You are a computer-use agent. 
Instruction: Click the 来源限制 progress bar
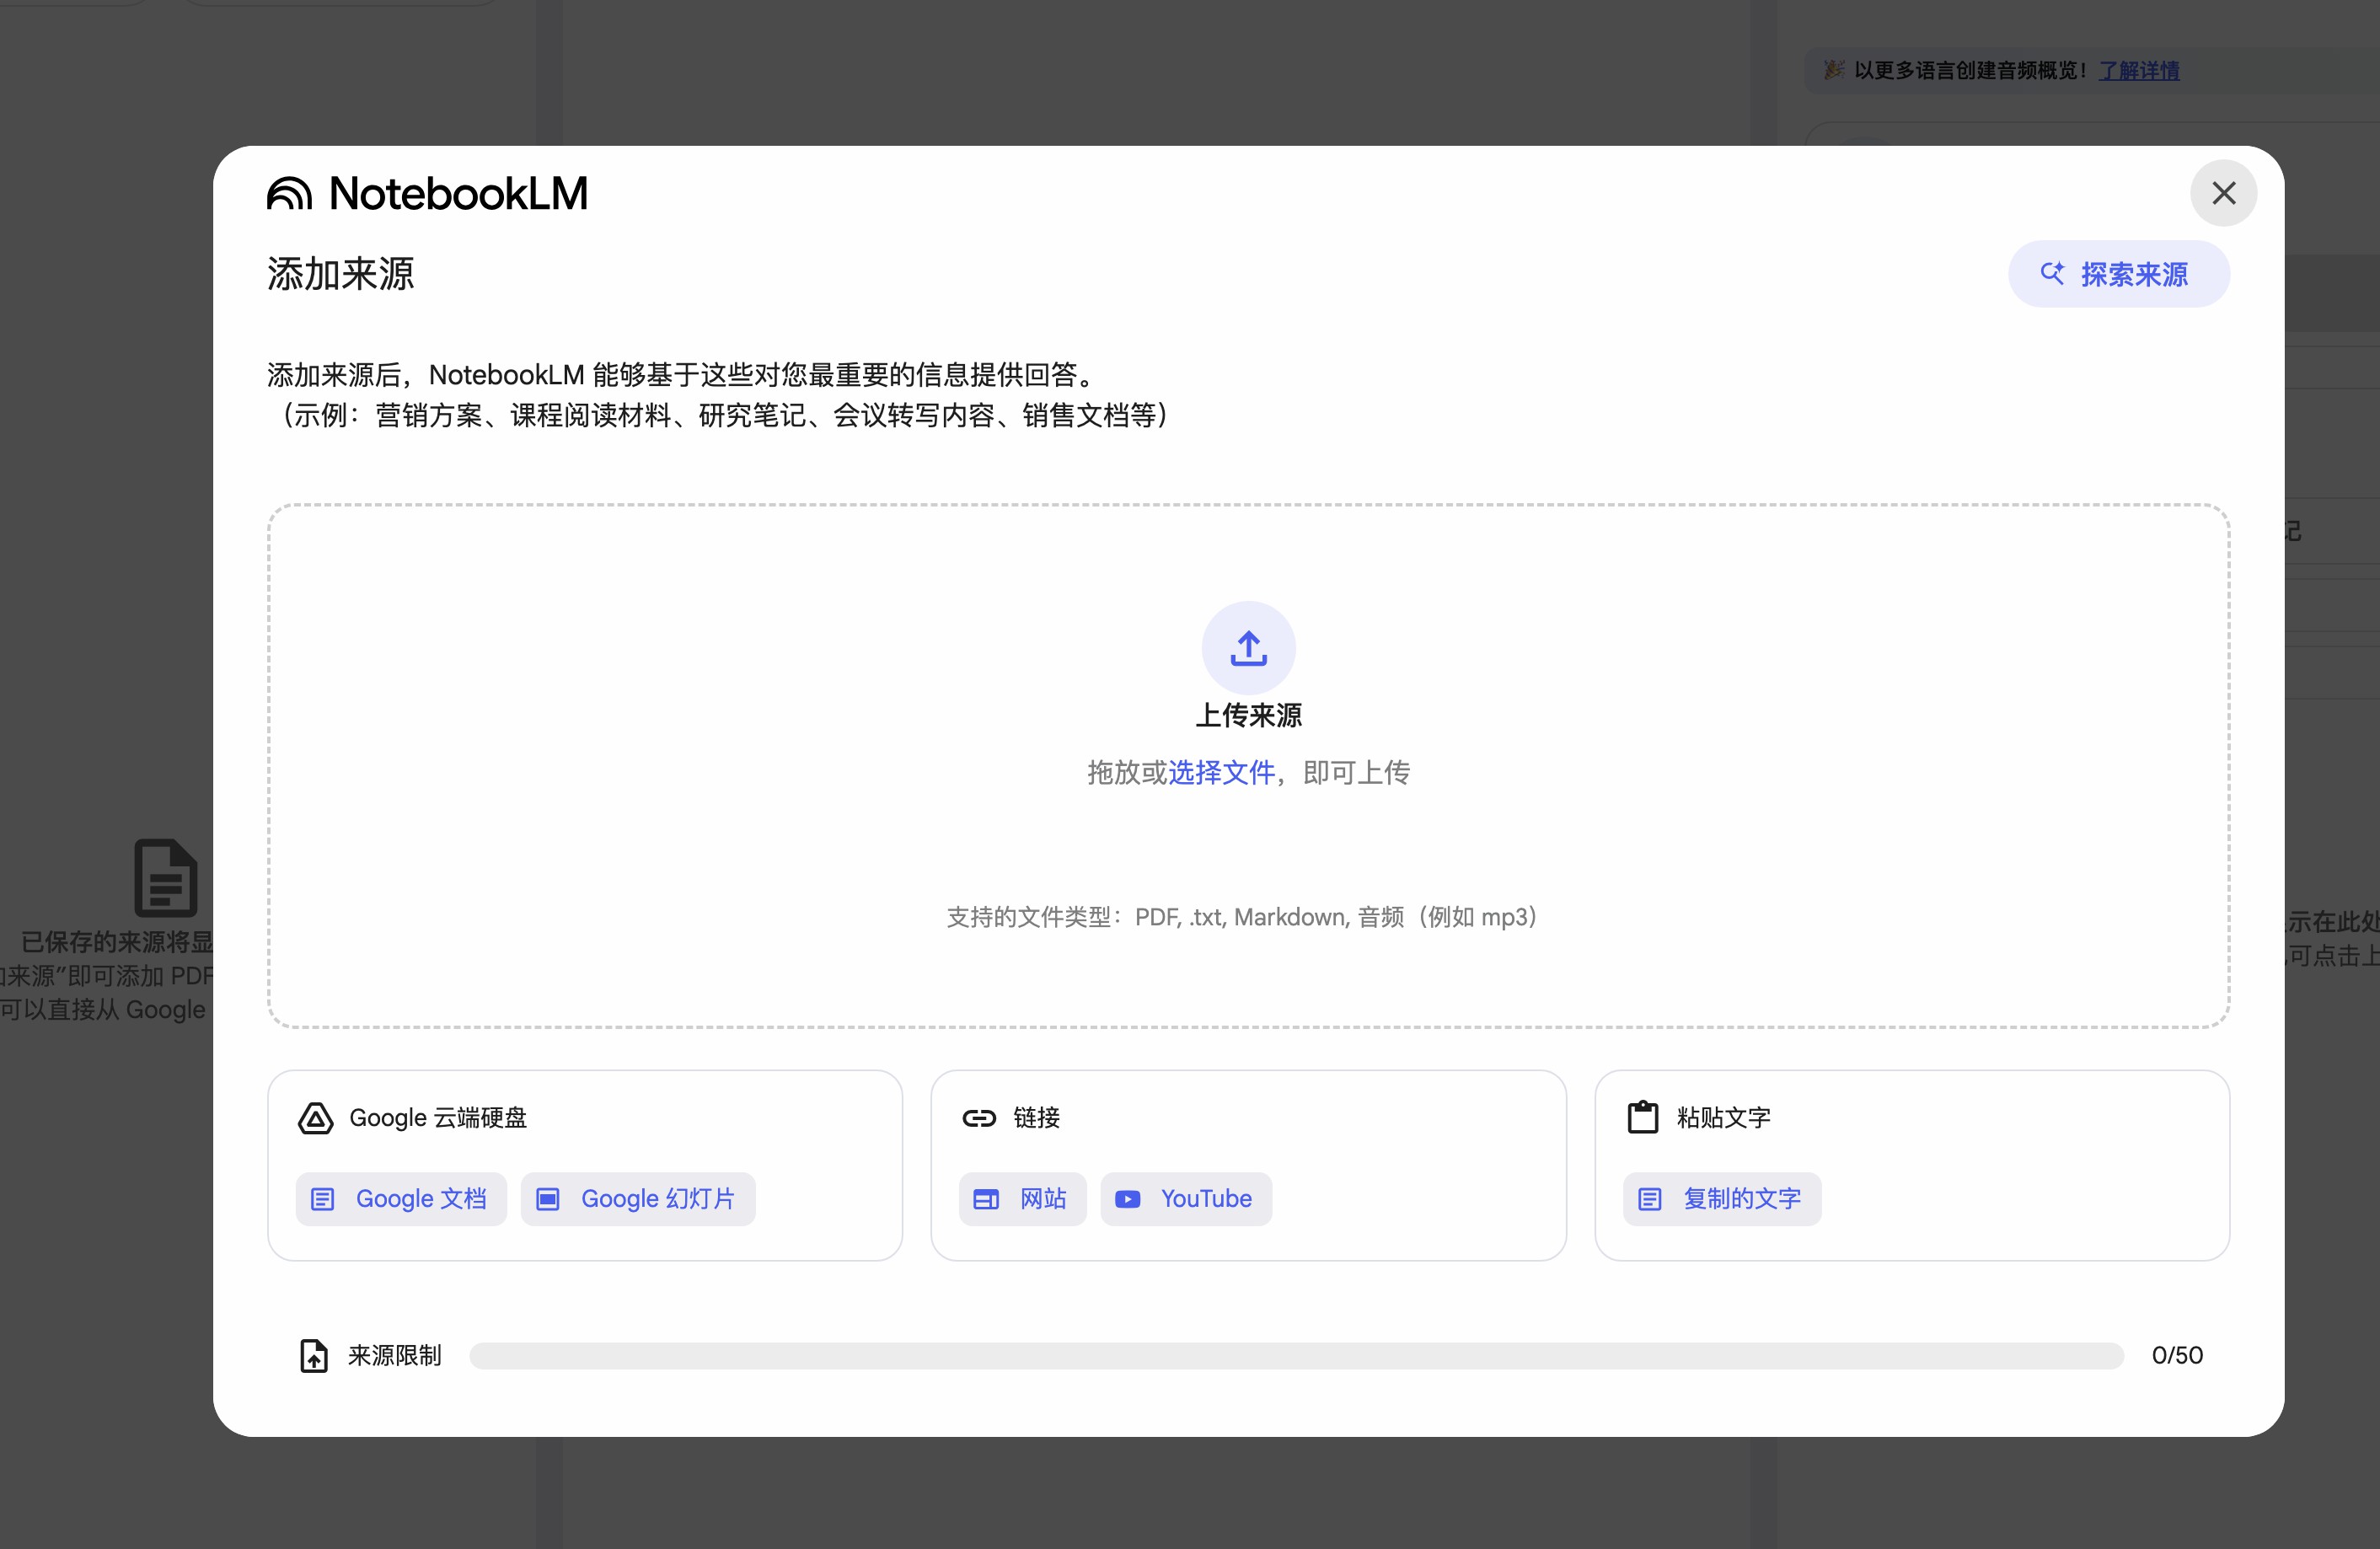1296,1356
